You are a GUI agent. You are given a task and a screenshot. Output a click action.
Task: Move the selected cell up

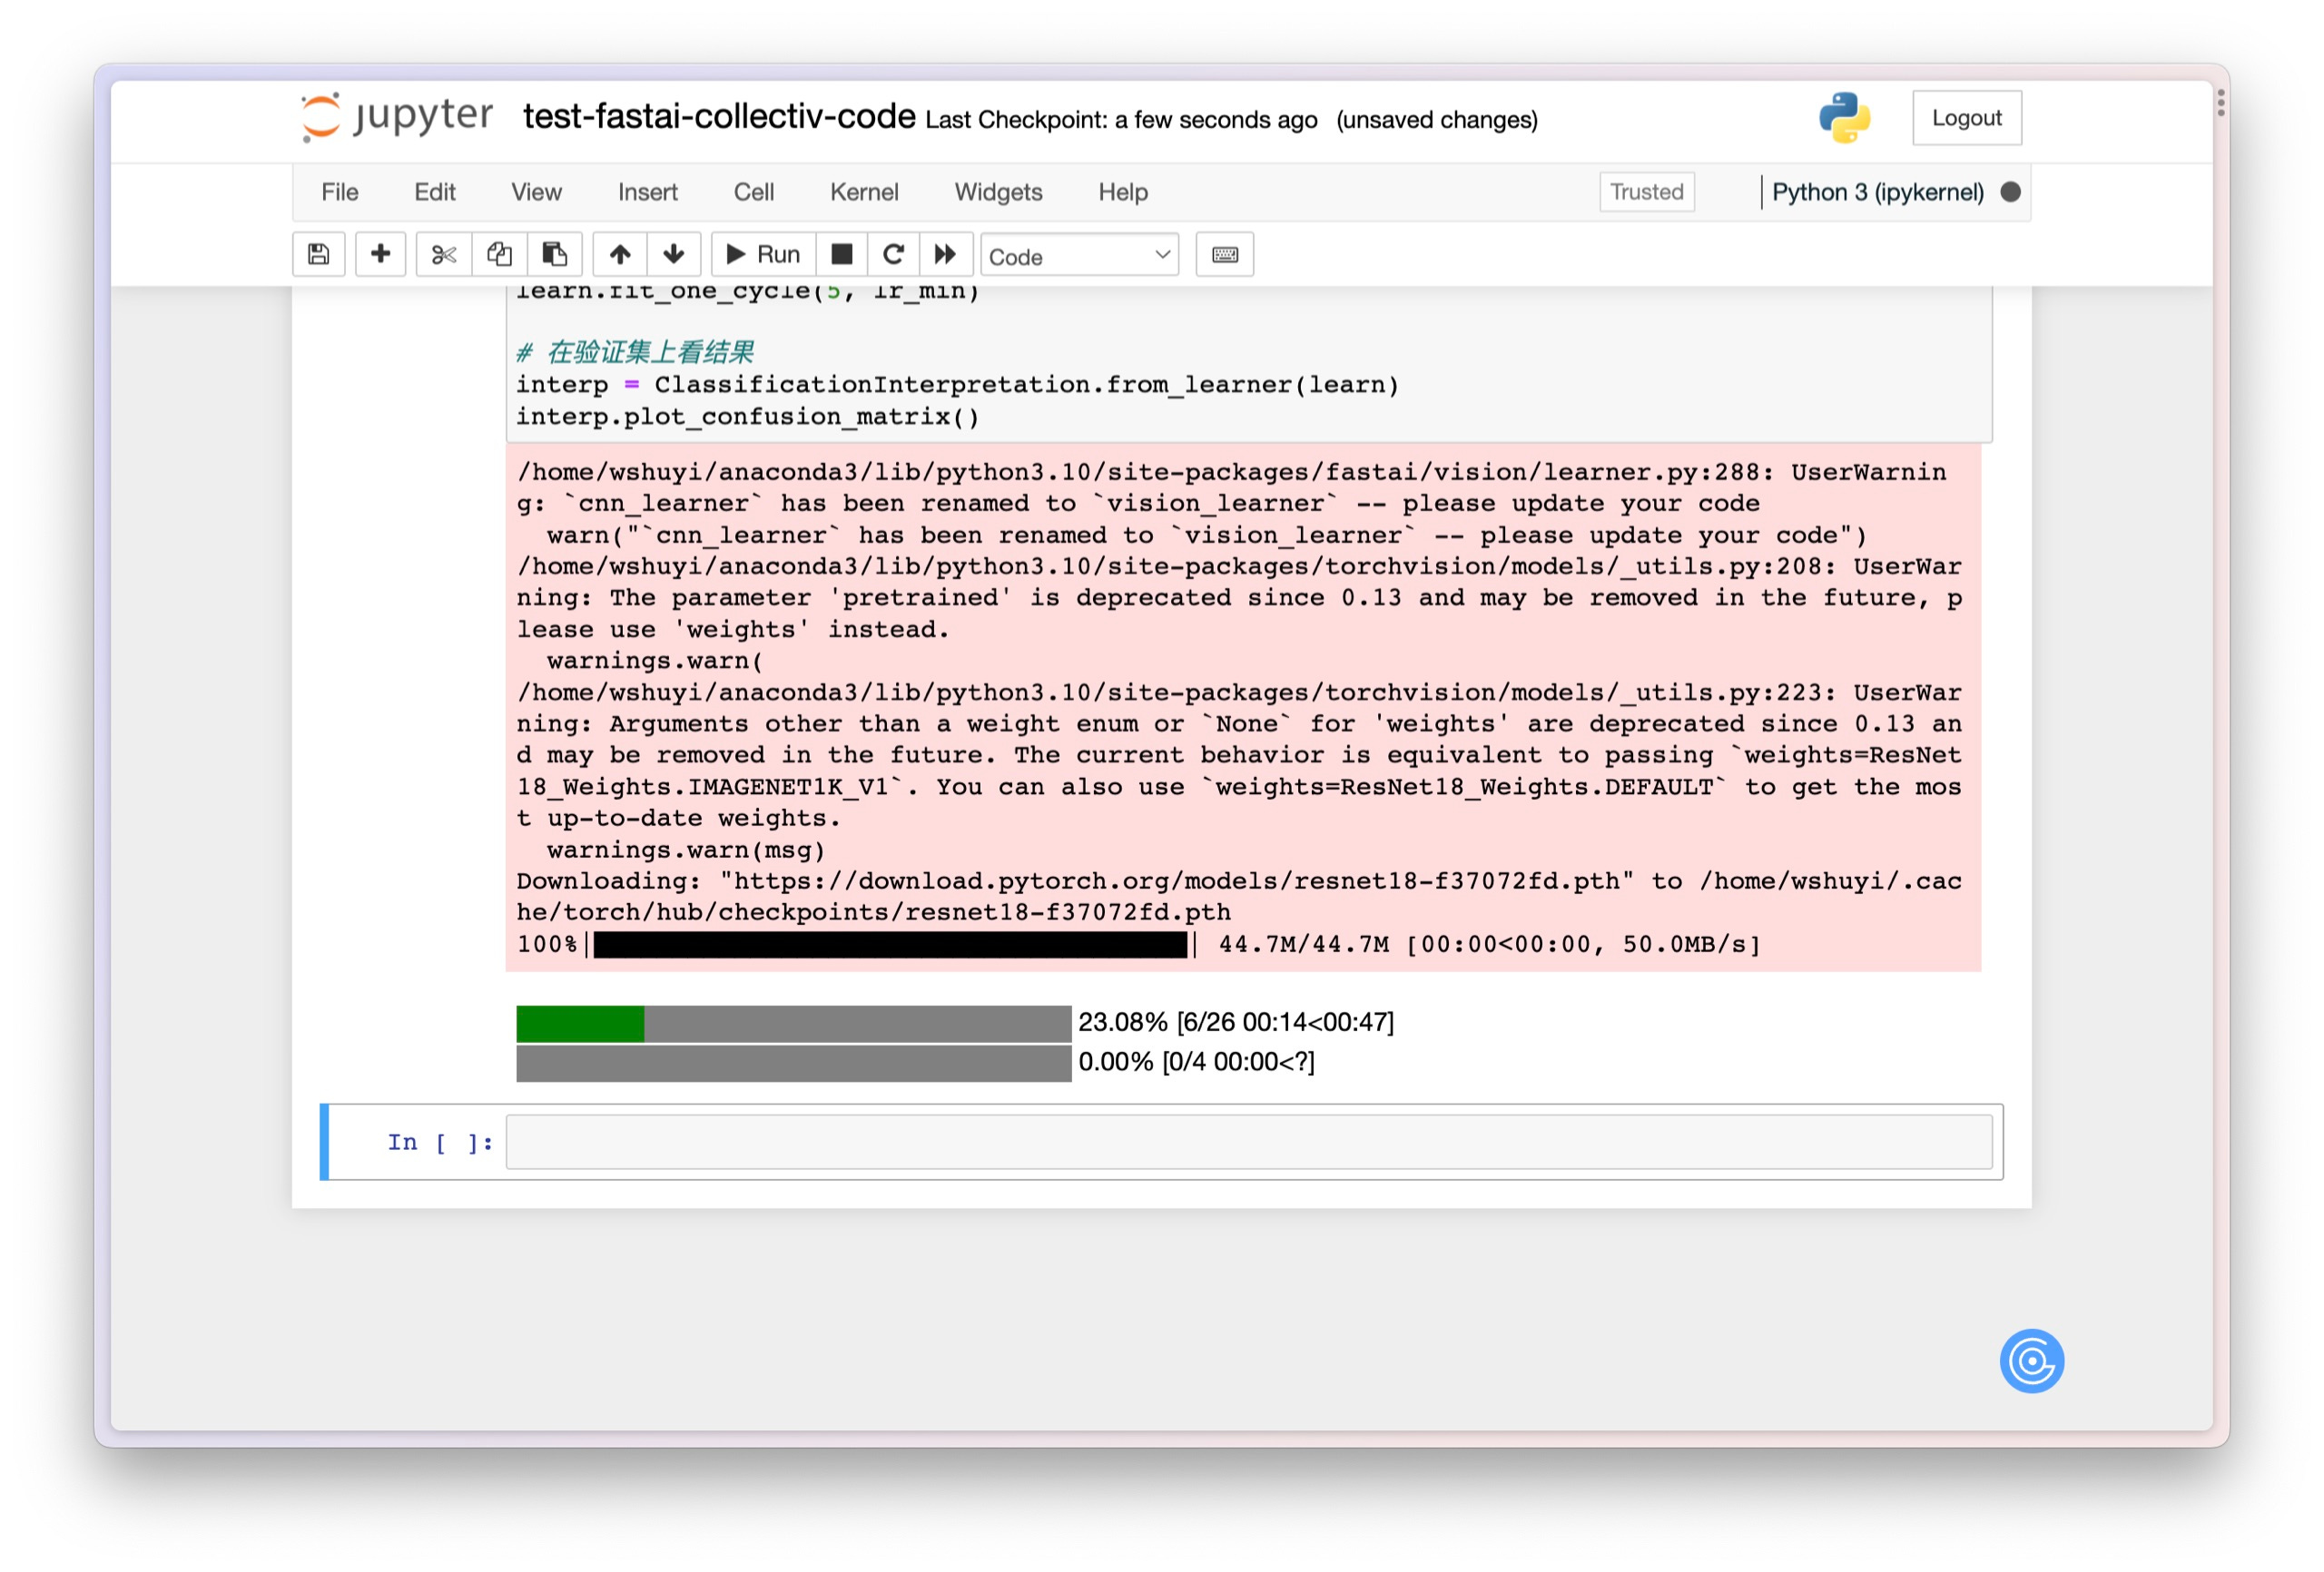[619, 254]
